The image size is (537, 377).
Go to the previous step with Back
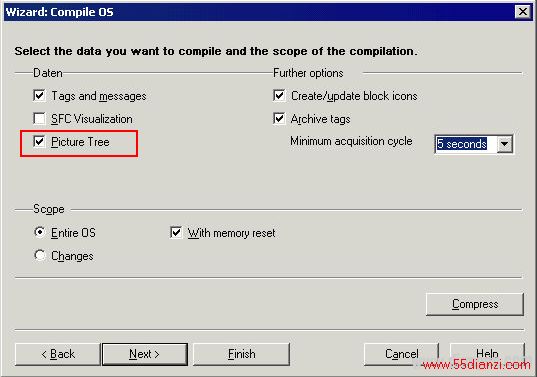coord(58,354)
